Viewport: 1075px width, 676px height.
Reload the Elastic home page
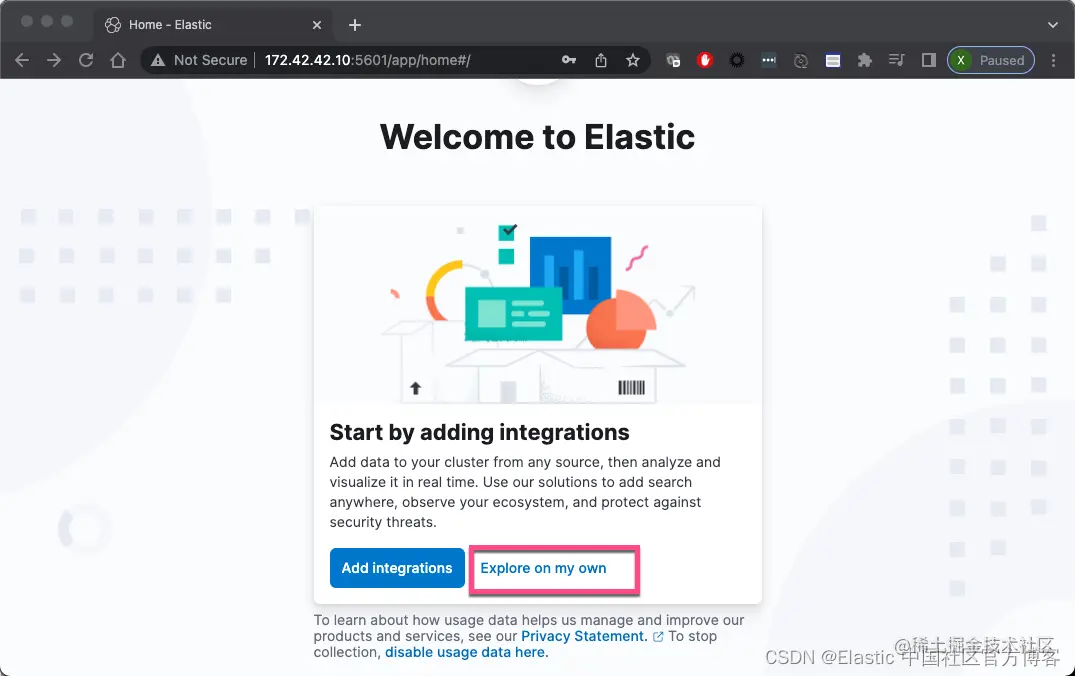[x=86, y=60]
